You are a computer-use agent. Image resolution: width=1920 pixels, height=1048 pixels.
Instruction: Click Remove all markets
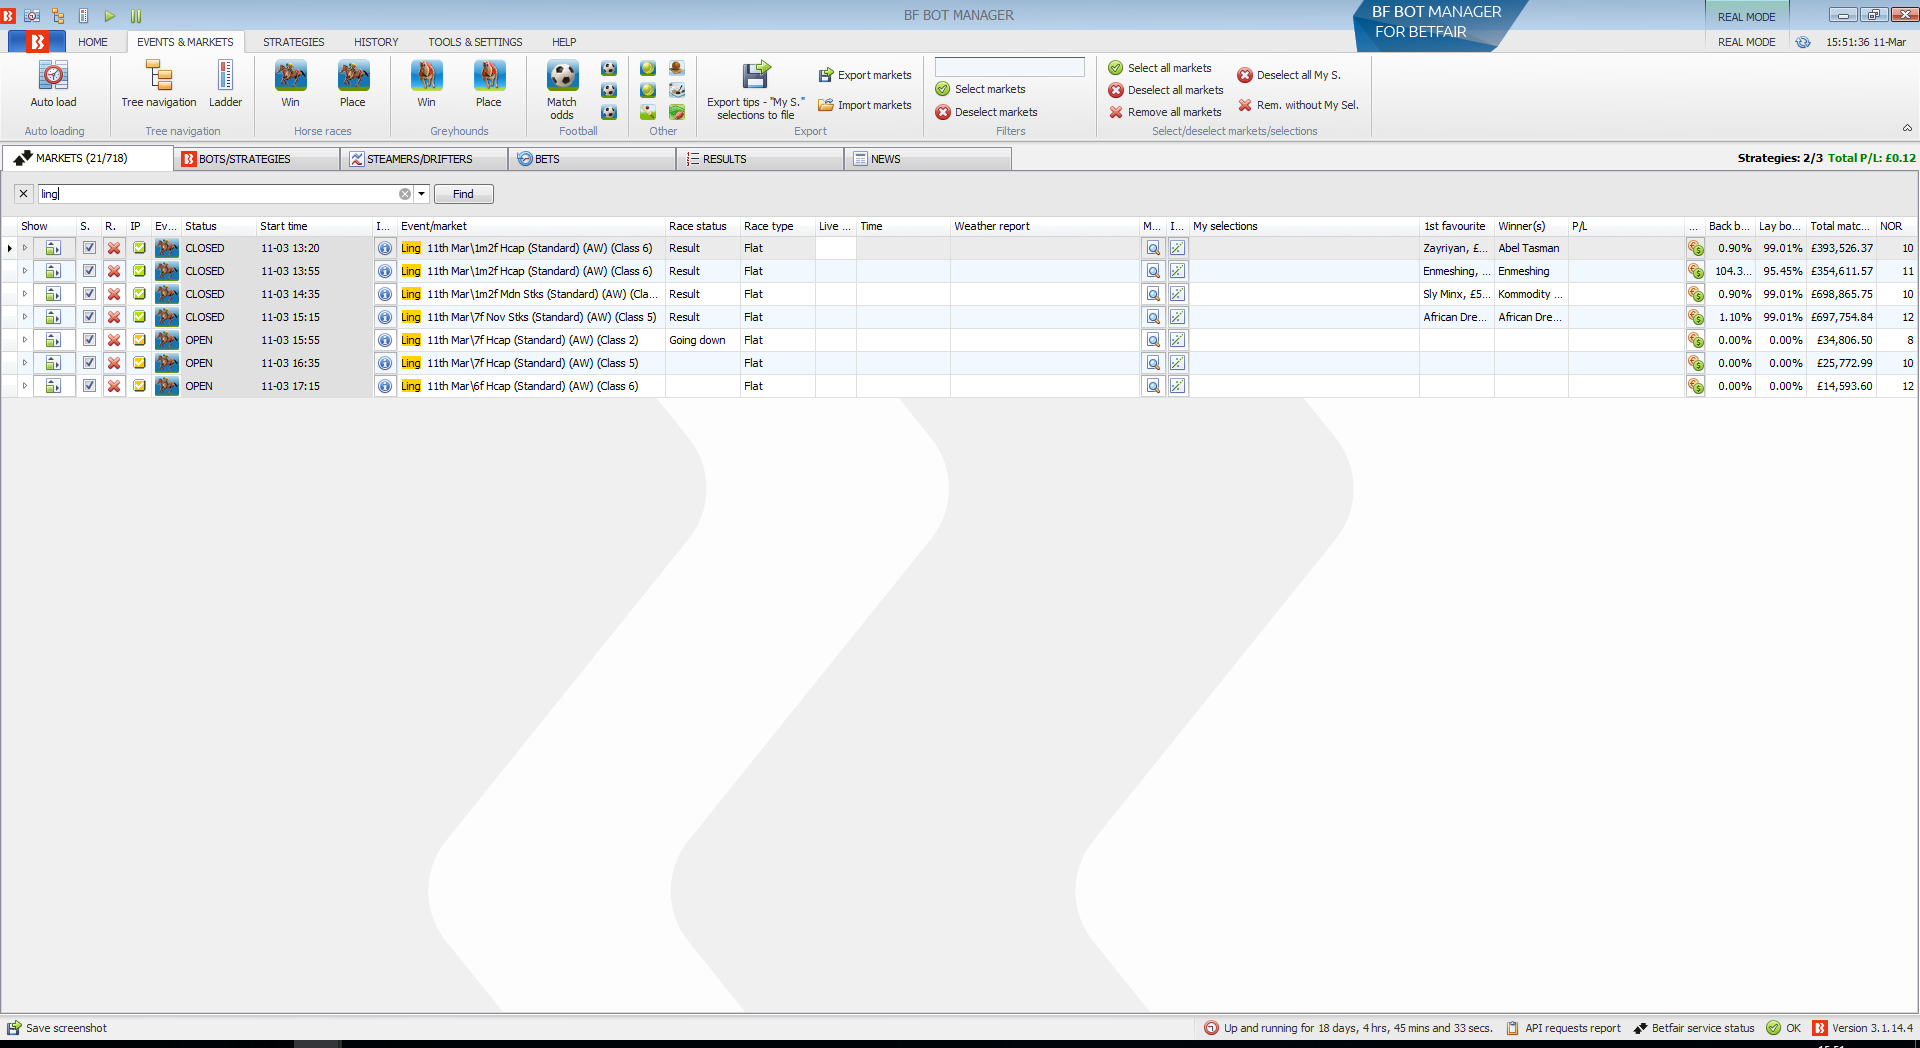(1165, 112)
